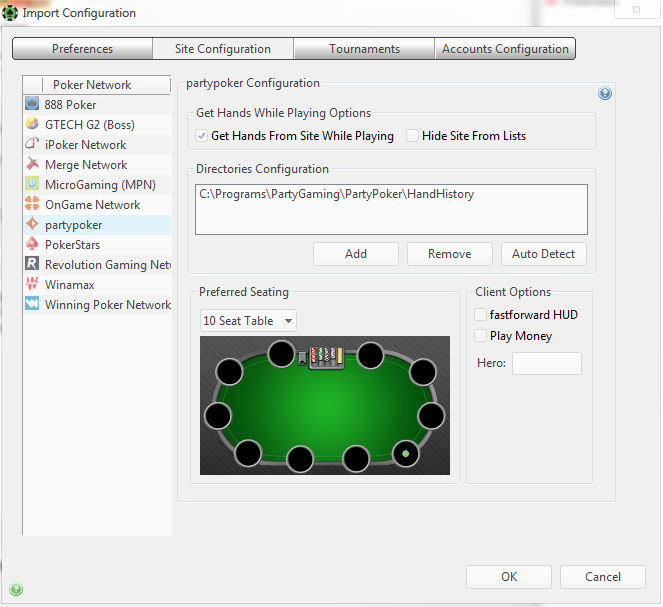Click the Merge Network icon

(x=32, y=164)
